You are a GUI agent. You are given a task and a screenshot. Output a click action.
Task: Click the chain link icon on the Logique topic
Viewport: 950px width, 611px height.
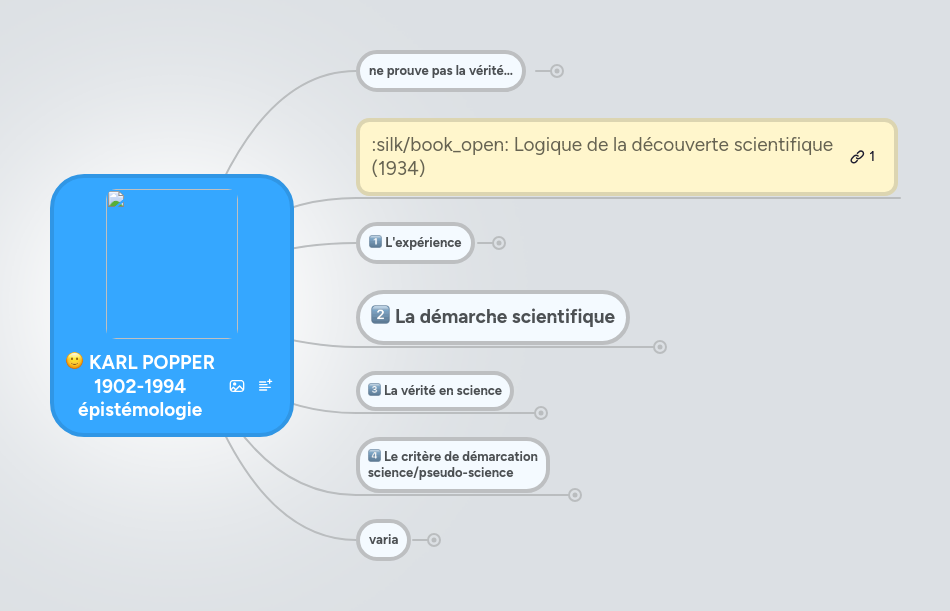coord(855,156)
